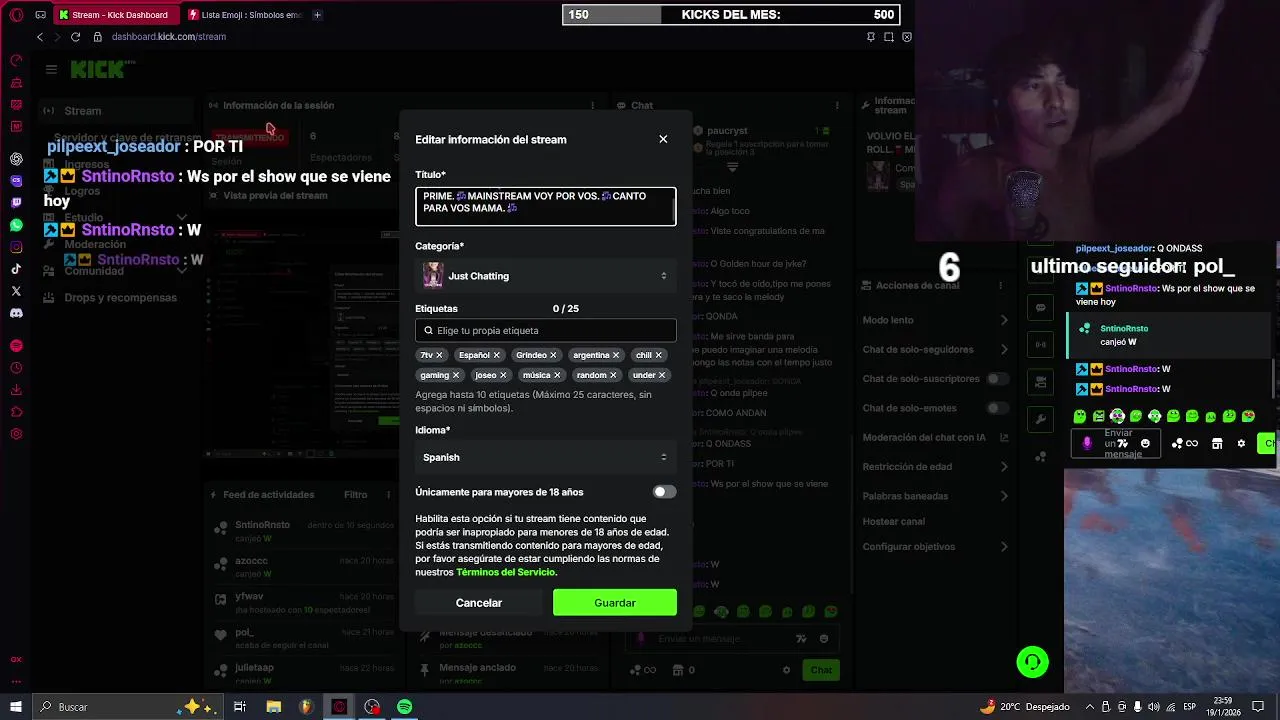Open Spotify from the taskbar

click(x=405, y=707)
